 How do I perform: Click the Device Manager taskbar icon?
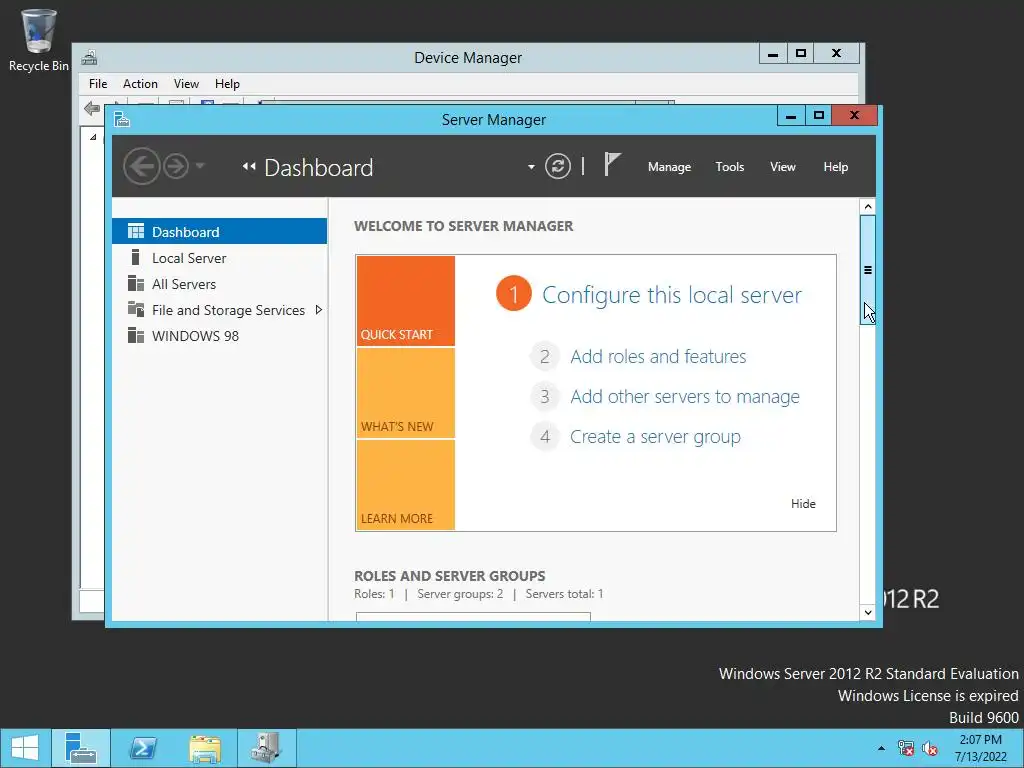click(x=266, y=748)
